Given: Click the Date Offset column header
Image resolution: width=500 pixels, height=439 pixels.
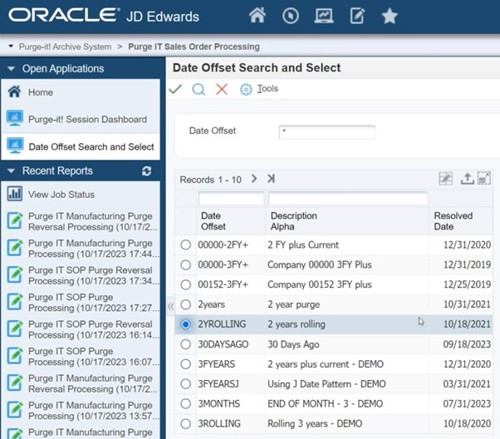Looking at the screenshot, I should [x=213, y=221].
